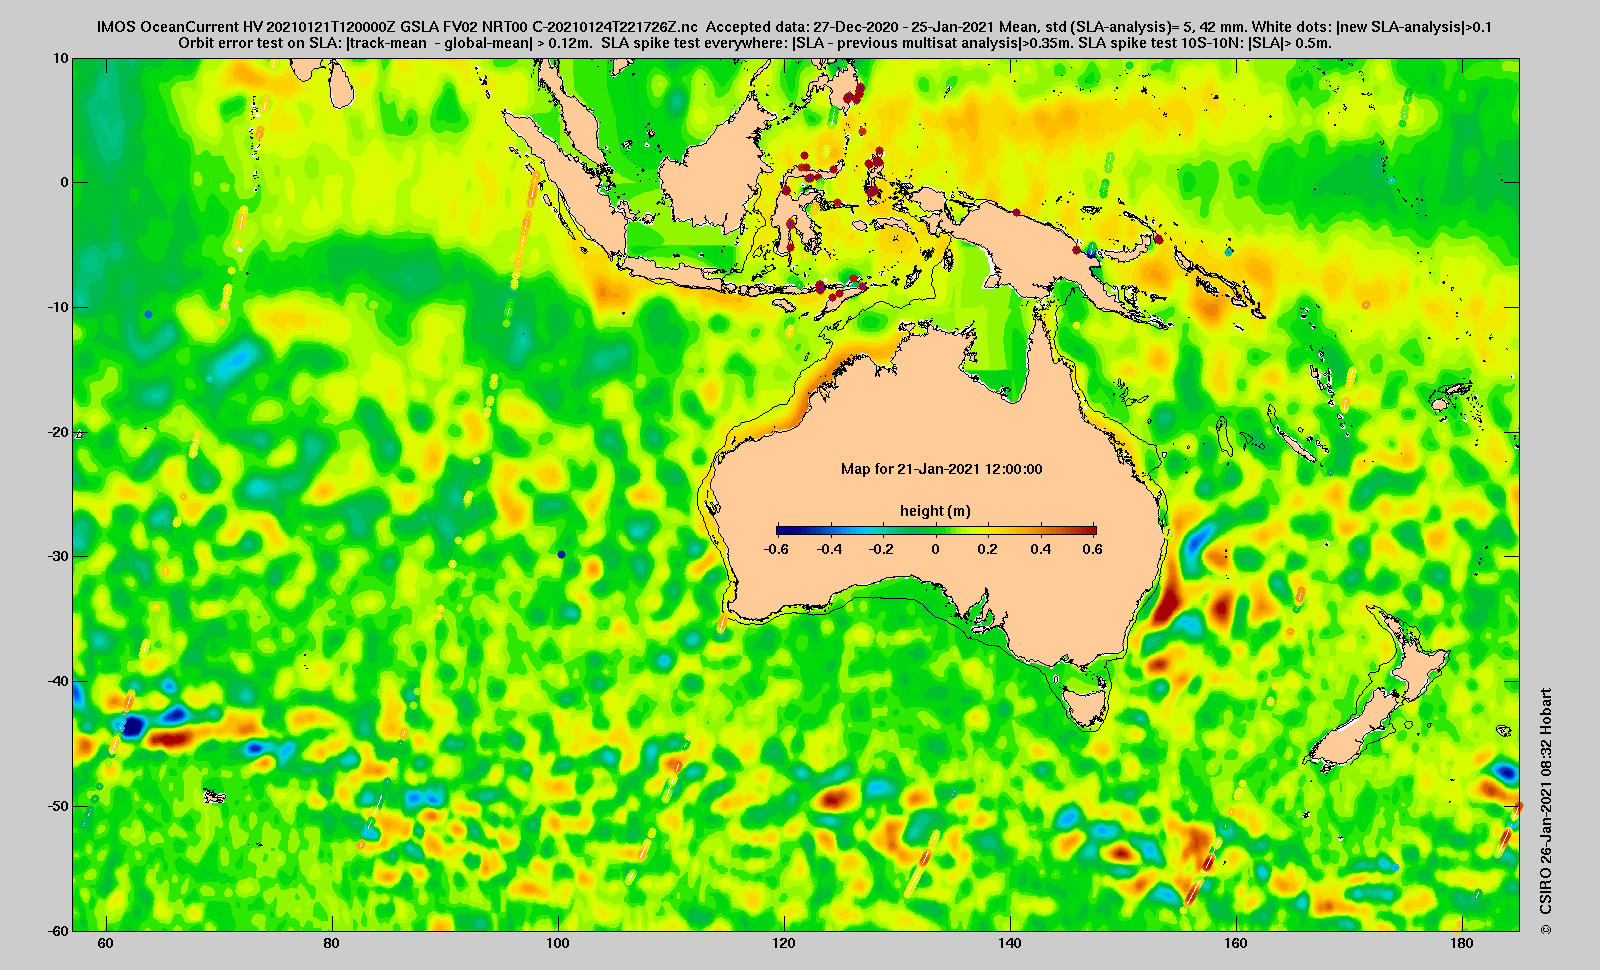Viewport: 1600px width, 970px height.
Task: Click latitude axis label -10
Action: click(x=58, y=307)
